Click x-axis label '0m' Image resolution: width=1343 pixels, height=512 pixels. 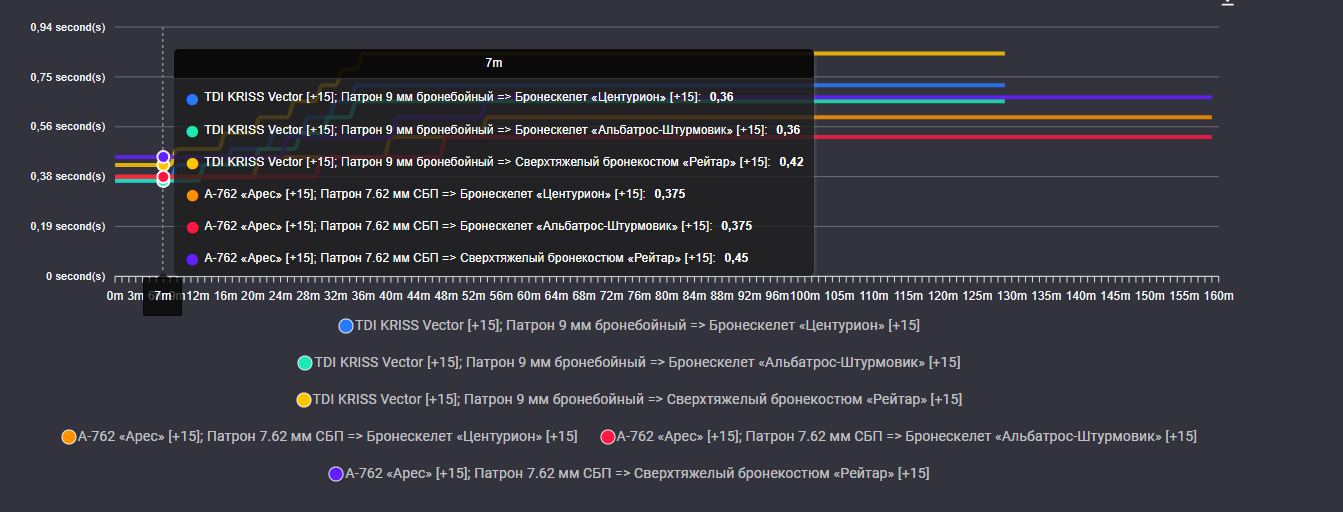pos(116,297)
